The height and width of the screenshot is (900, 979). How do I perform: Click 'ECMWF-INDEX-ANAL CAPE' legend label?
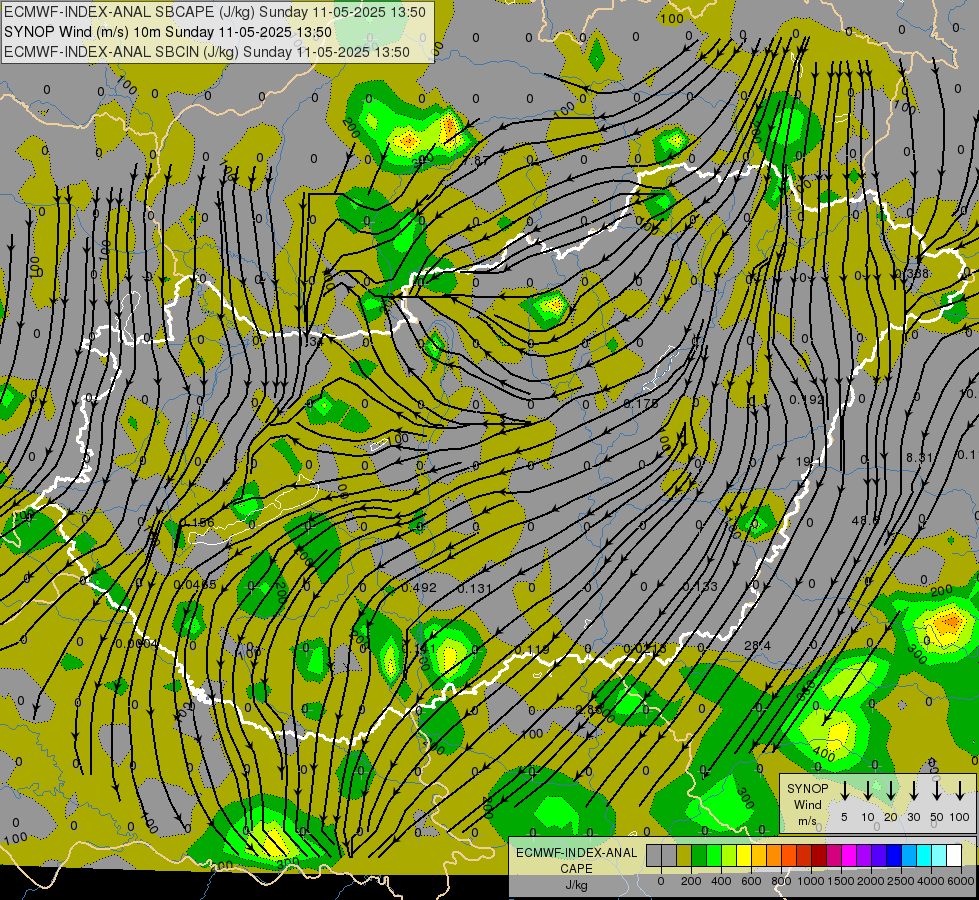click(x=576, y=860)
